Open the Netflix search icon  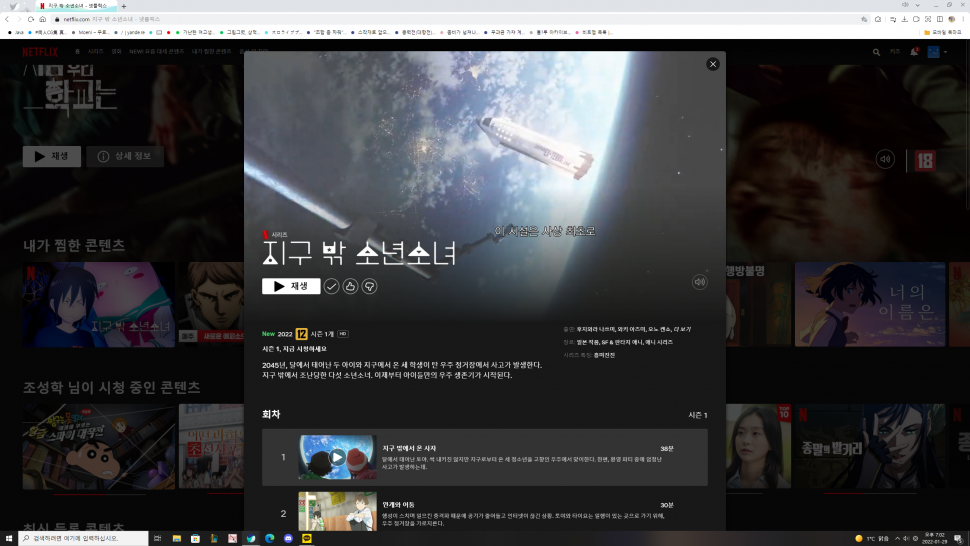[x=876, y=53]
